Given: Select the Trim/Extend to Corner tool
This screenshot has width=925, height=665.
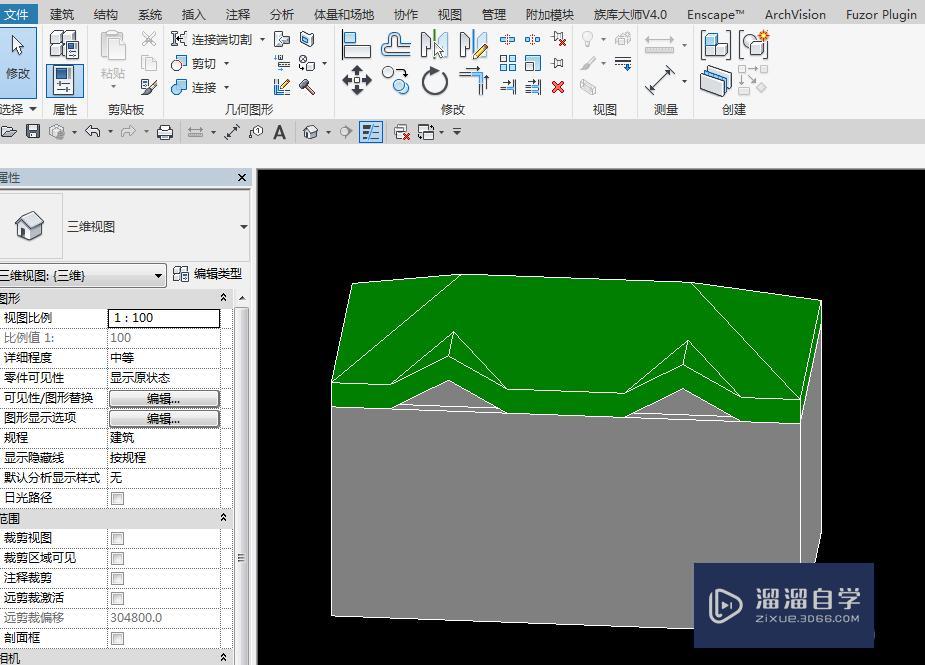Looking at the screenshot, I should (474, 81).
